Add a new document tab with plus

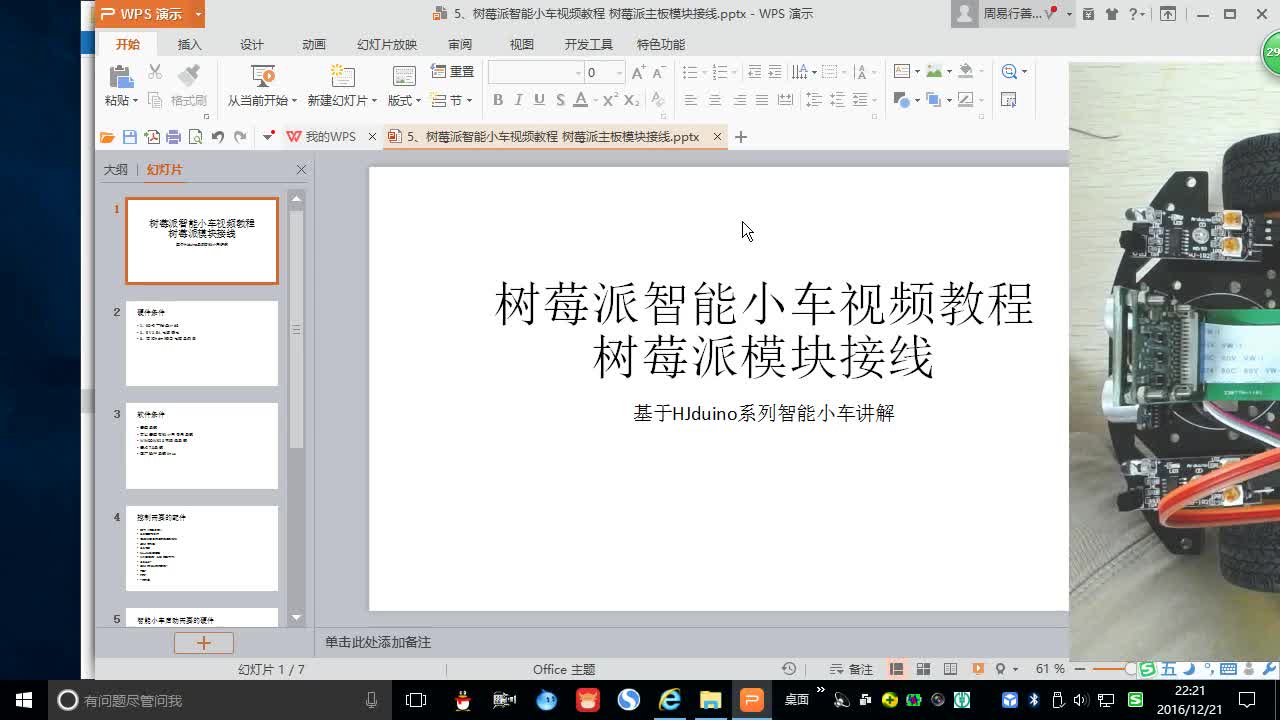click(x=741, y=137)
